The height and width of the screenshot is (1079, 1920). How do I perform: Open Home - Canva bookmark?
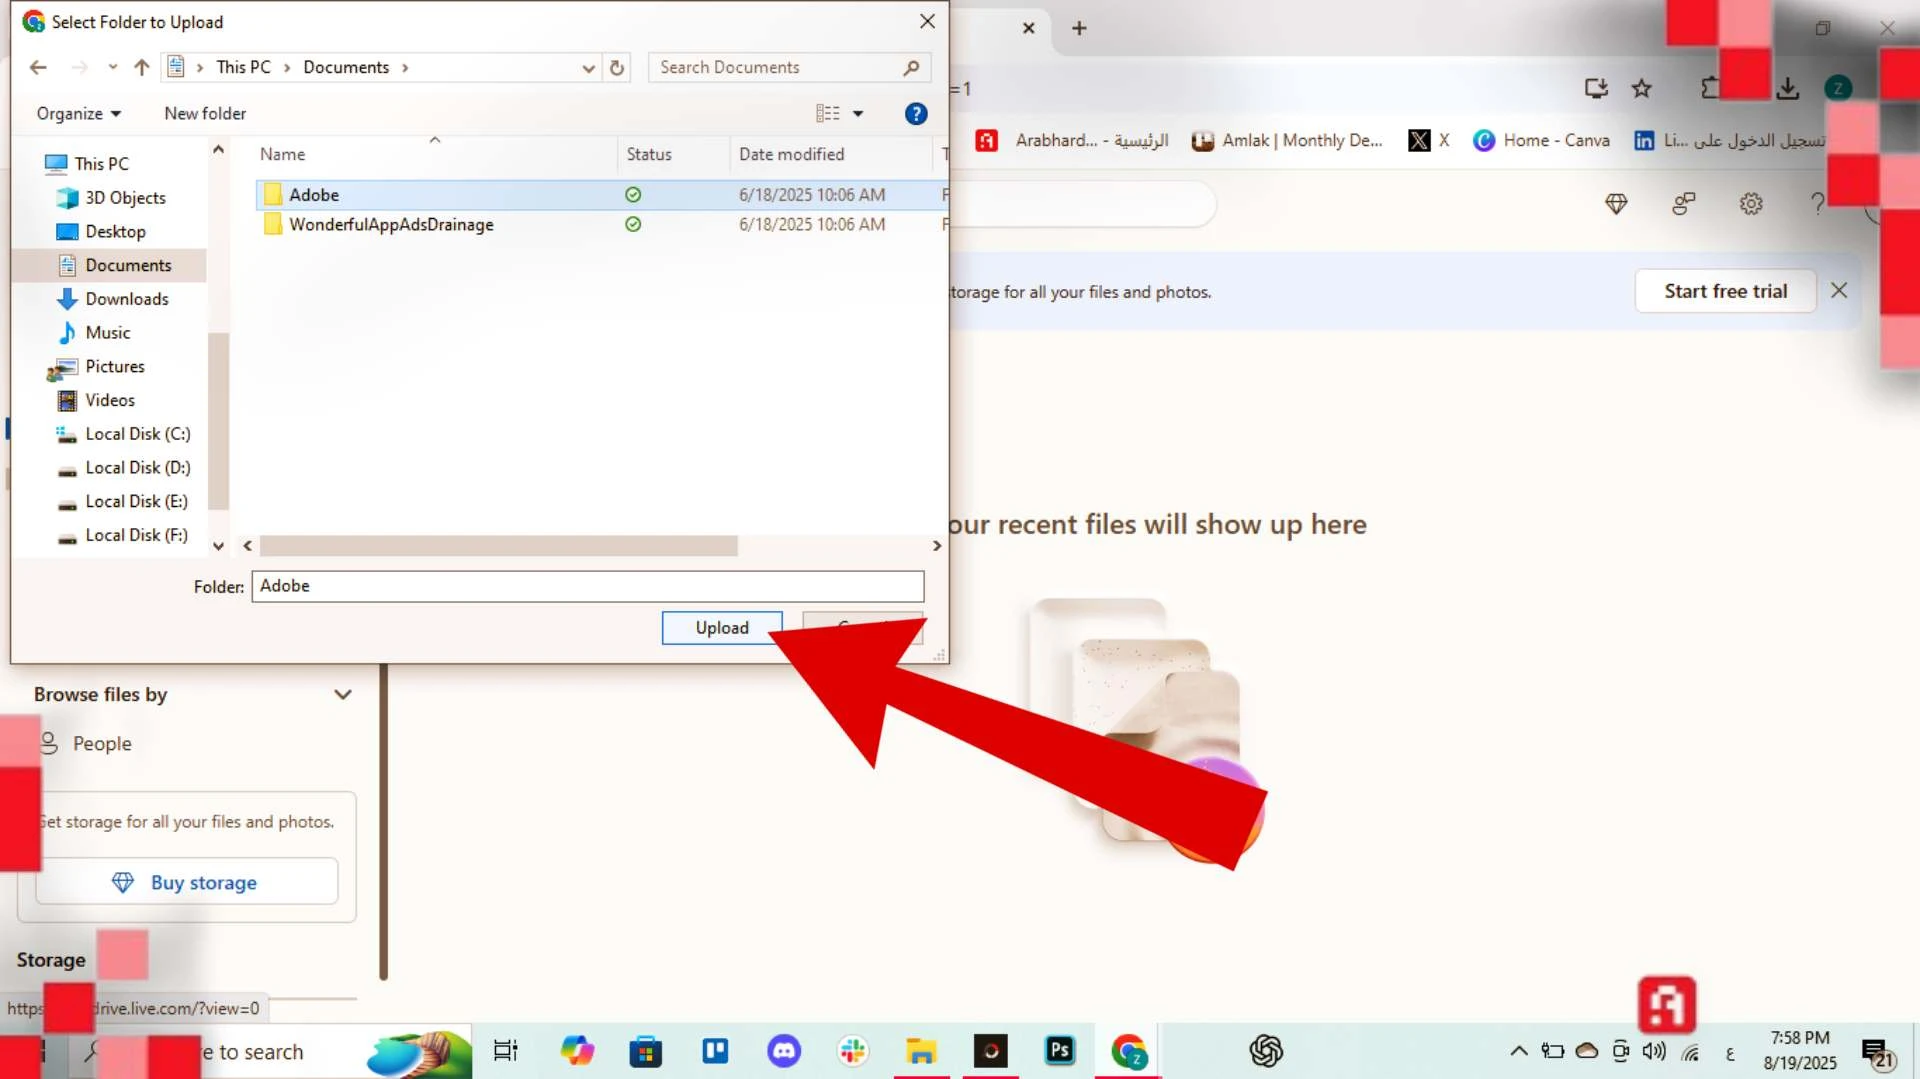[x=1541, y=141]
